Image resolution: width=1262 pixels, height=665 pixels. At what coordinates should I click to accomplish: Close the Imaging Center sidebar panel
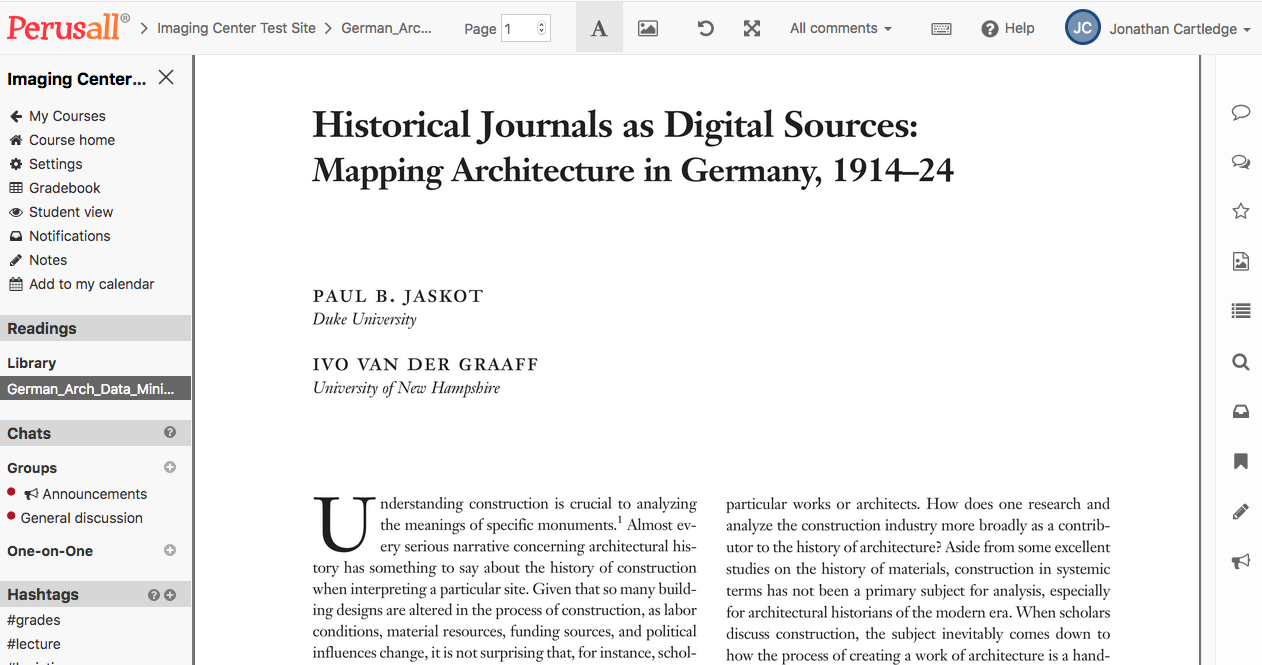tap(166, 78)
